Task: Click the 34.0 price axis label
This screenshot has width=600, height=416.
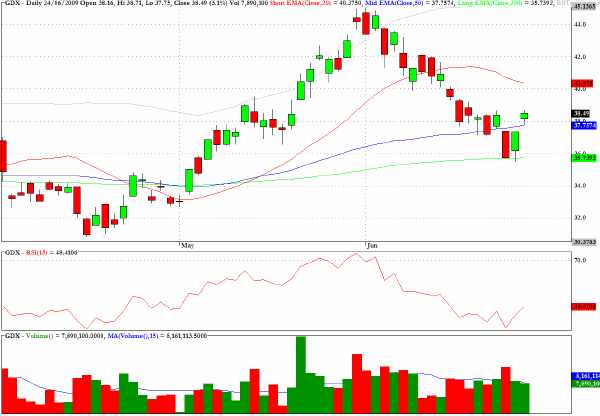Action: [x=580, y=186]
